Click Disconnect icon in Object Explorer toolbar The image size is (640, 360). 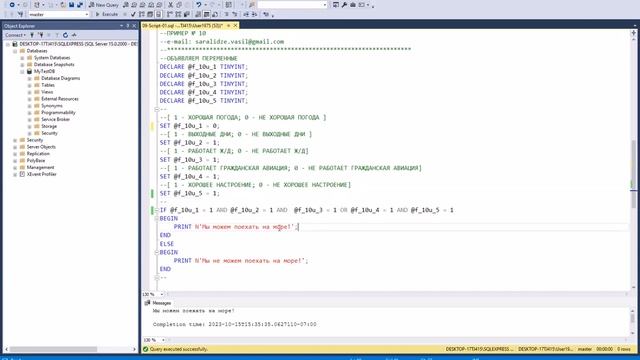pyautogui.click(x=41, y=35)
